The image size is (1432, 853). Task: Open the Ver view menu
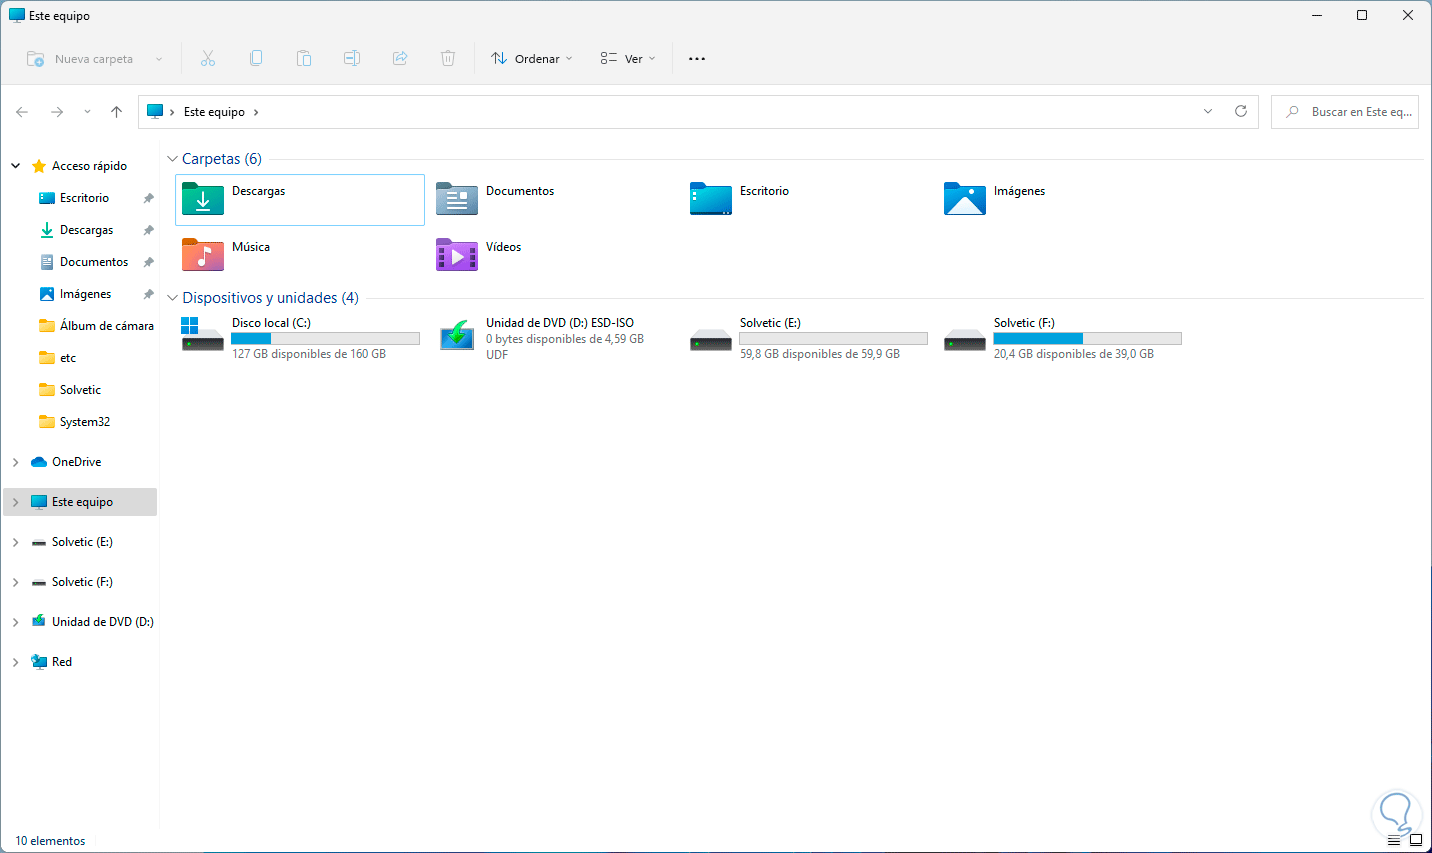(628, 59)
